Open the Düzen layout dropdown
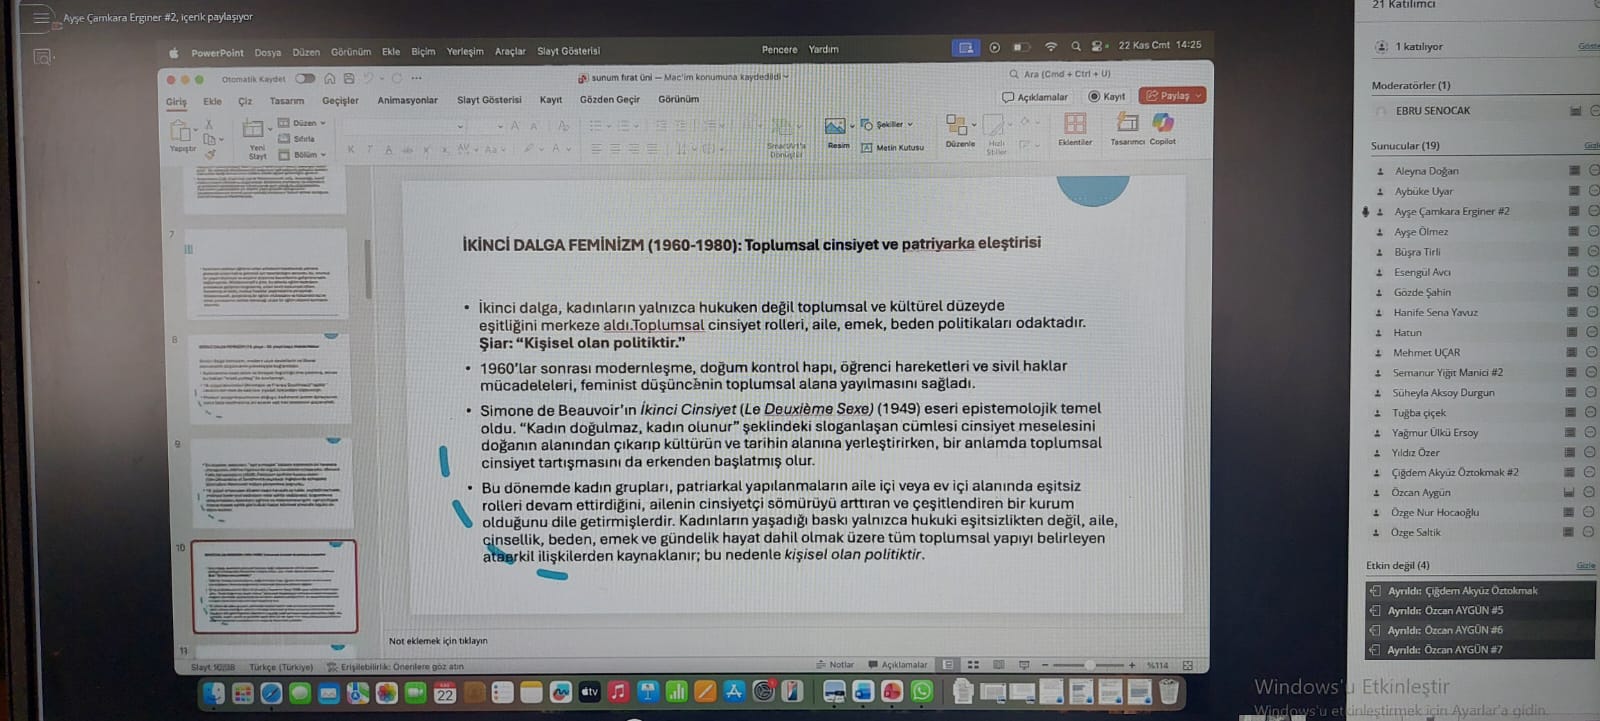Image resolution: width=1600 pixels, height=721 pixels. coord(304,123)
